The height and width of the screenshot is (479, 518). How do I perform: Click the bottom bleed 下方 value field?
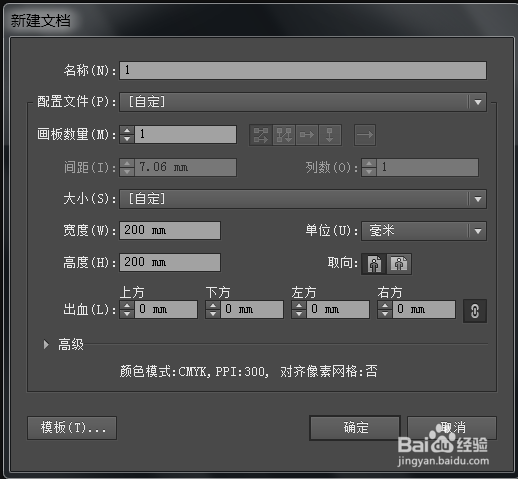(x=252, y=309)
